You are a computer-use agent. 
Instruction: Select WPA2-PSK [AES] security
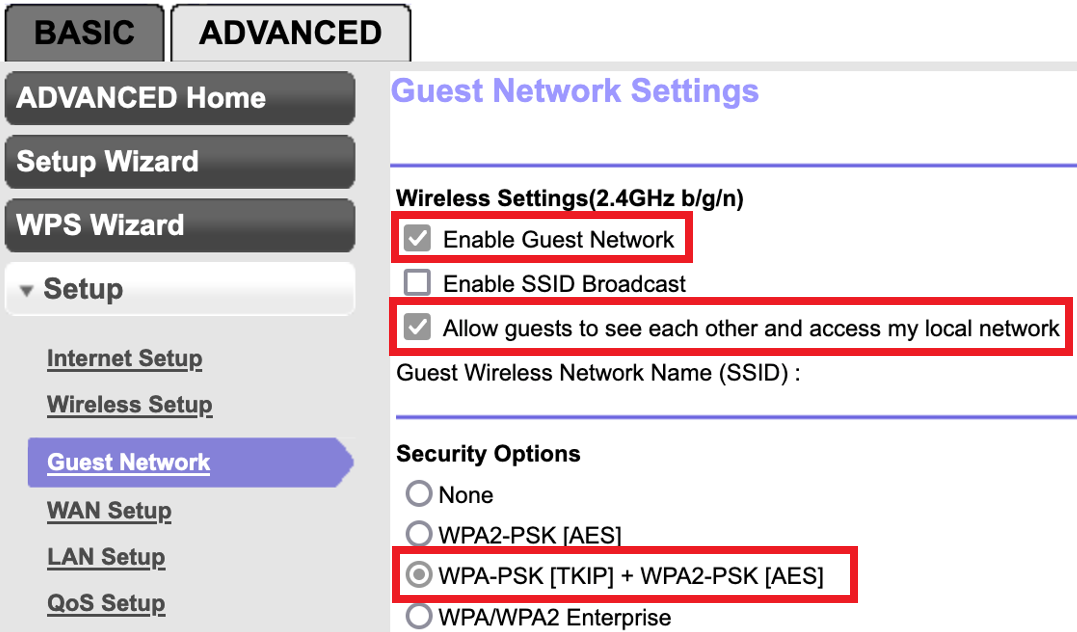[419, 535]
